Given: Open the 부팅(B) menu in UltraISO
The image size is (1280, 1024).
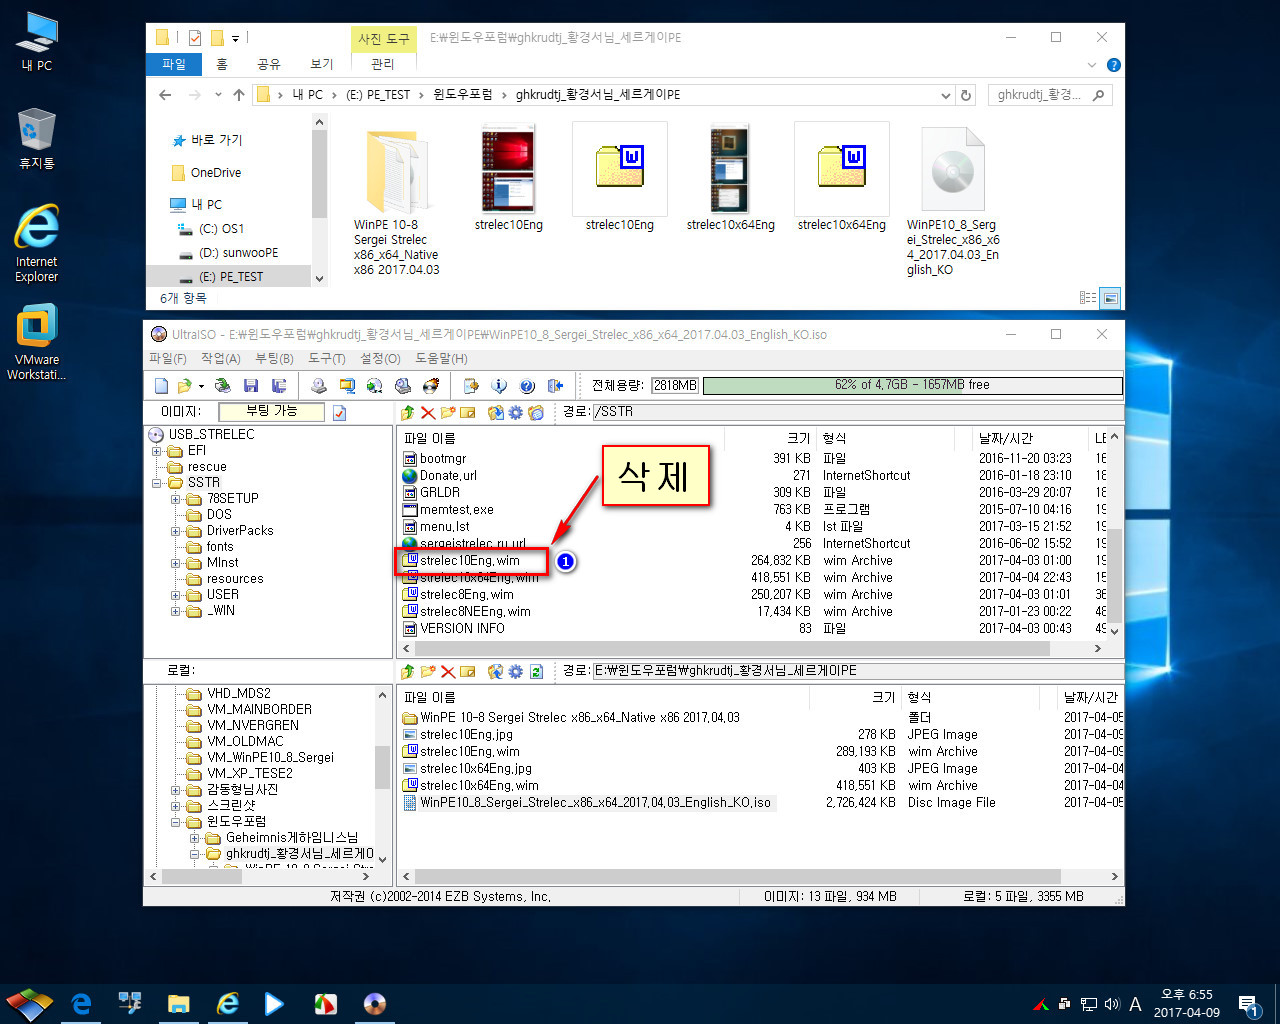Looking at the screenshot, I should [x=274, y=359].
